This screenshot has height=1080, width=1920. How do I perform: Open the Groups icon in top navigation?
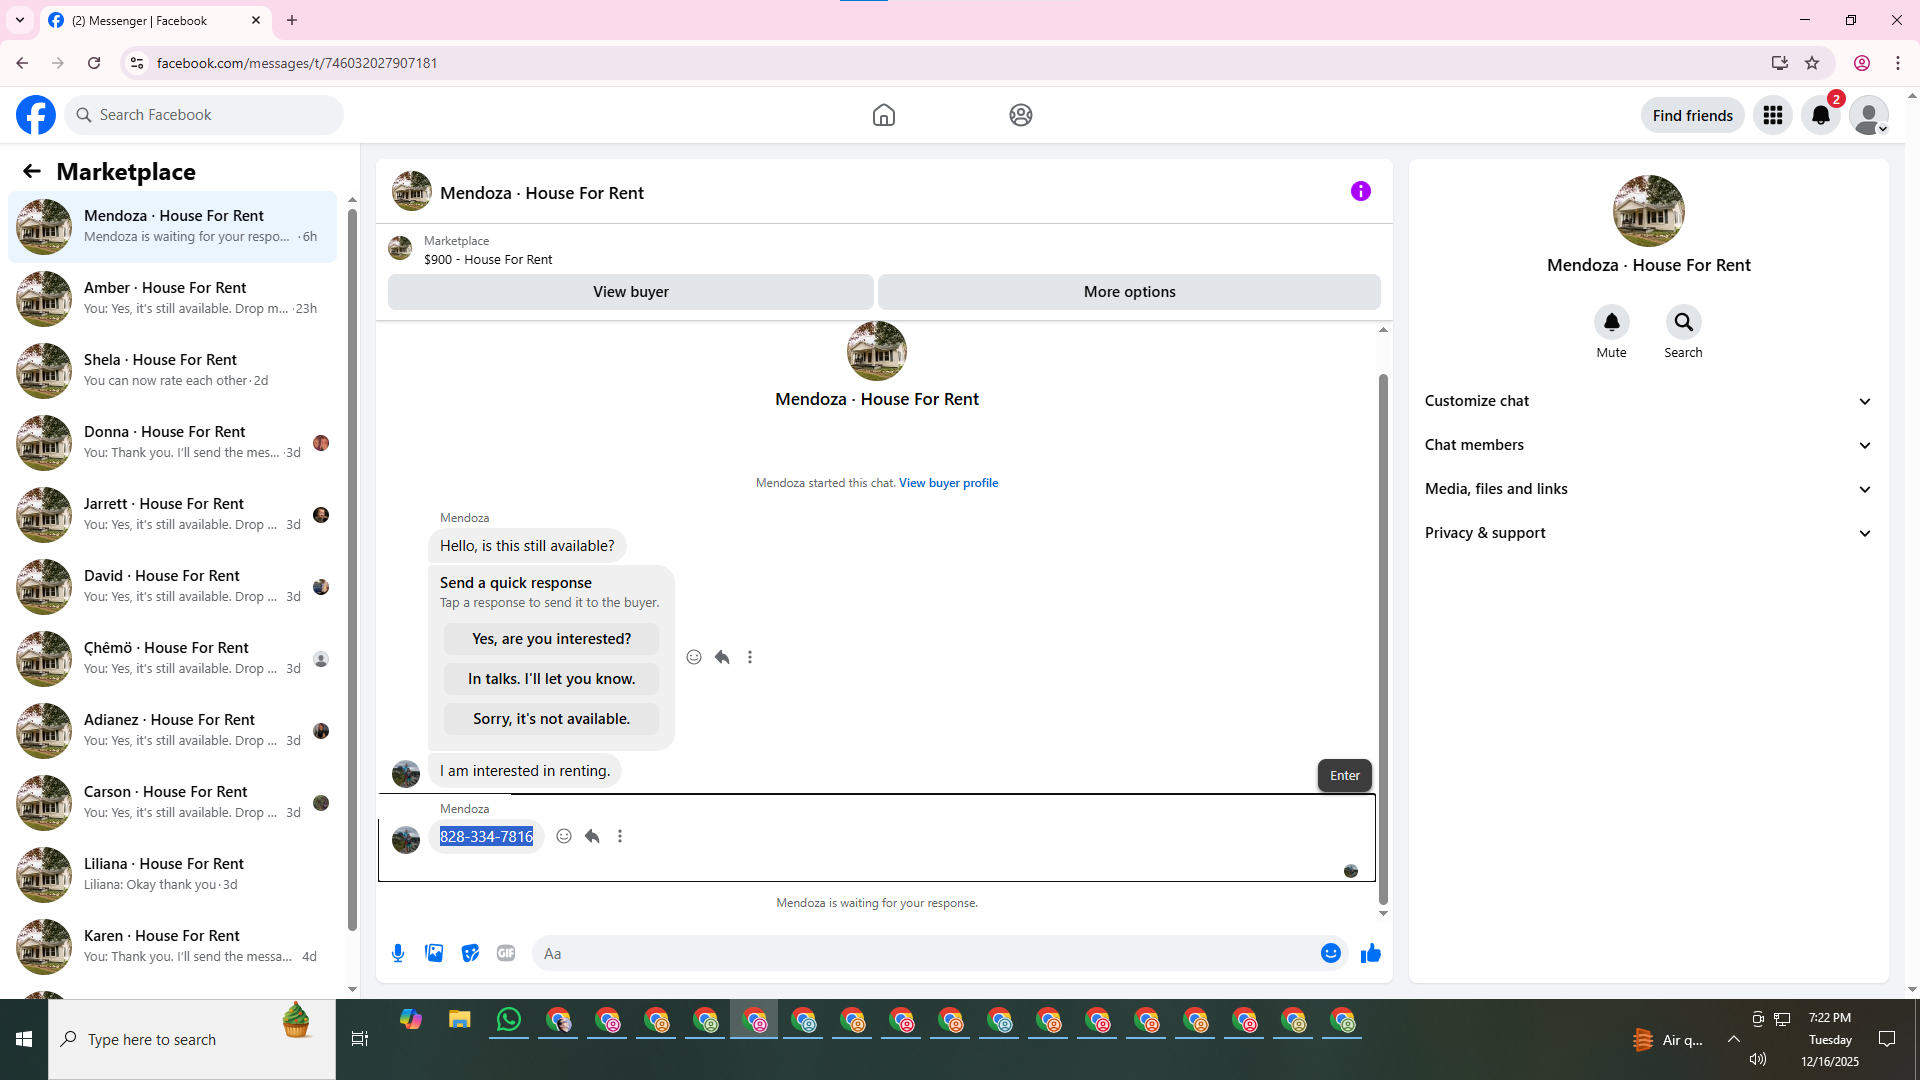pyautogui.click(x=1021, y=115)
